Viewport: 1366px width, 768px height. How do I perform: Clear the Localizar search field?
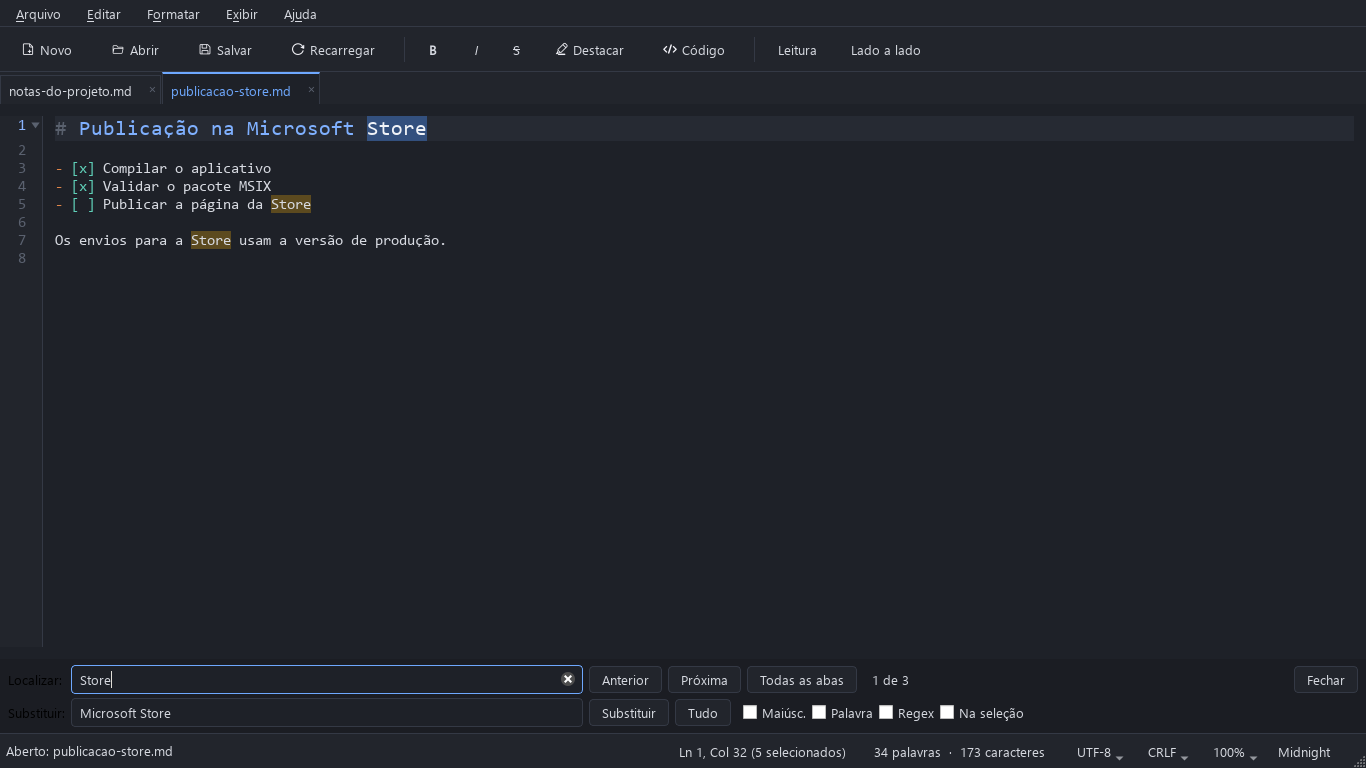[x=568, y=679]
